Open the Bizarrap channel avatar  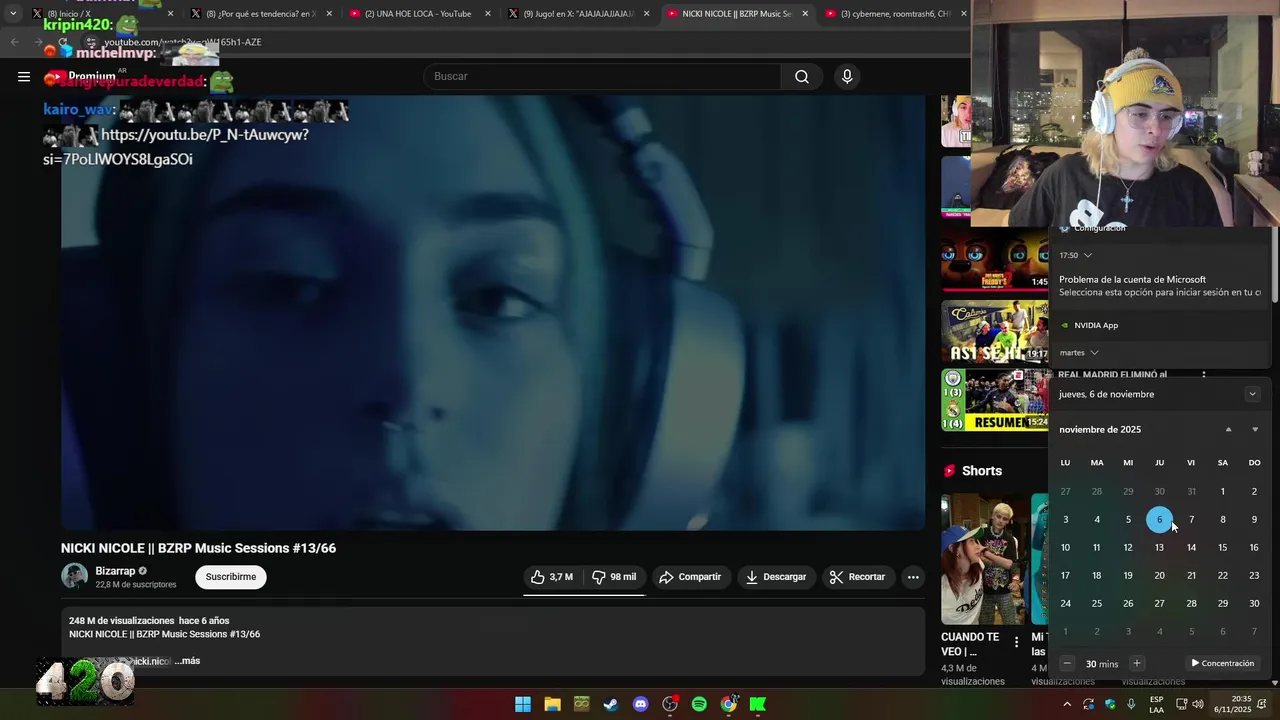point(74,576)
